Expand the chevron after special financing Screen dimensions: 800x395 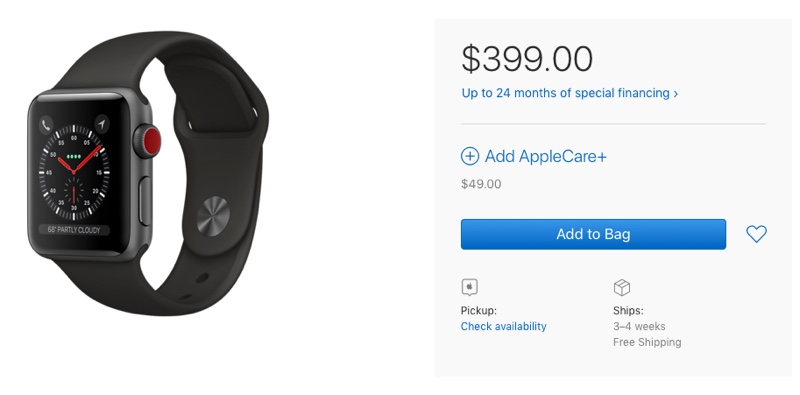click(x=676, y=94)
